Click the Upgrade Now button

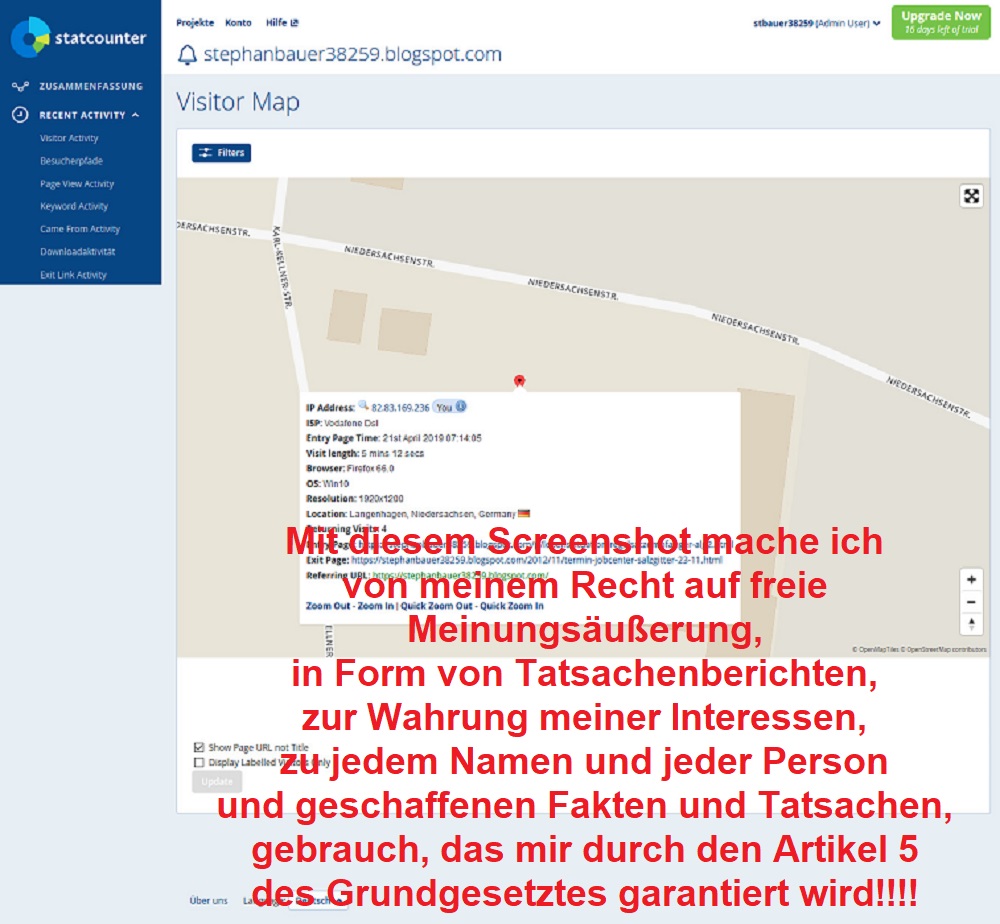(x=941, y=22)
